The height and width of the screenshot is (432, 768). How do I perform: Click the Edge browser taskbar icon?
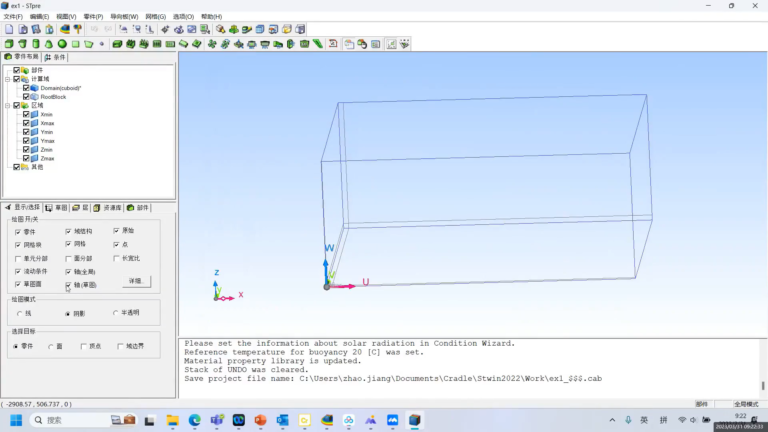tap(194, 420)
